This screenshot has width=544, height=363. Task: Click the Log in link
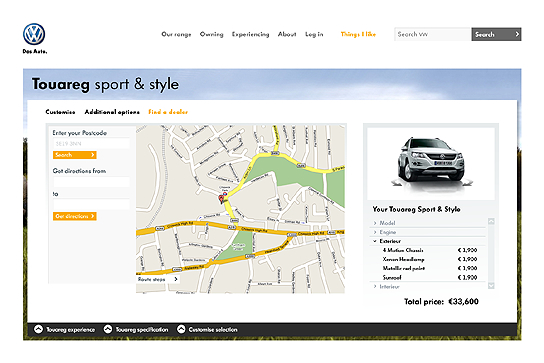pos(314,34)
